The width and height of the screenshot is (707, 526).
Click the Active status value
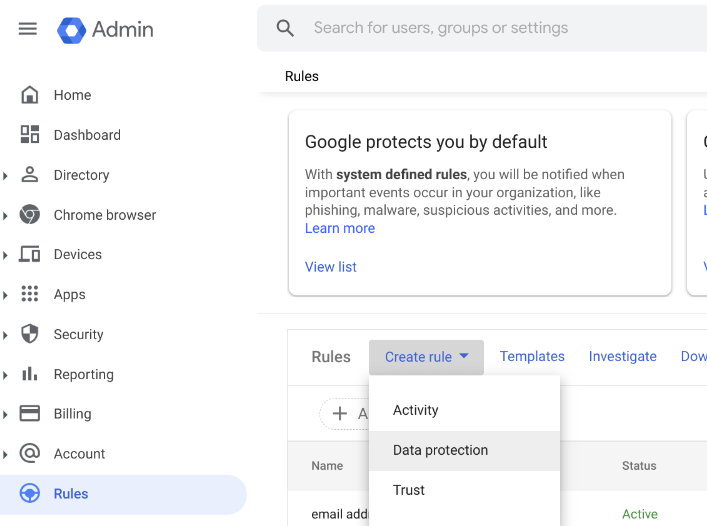click(x=639, y=514)
